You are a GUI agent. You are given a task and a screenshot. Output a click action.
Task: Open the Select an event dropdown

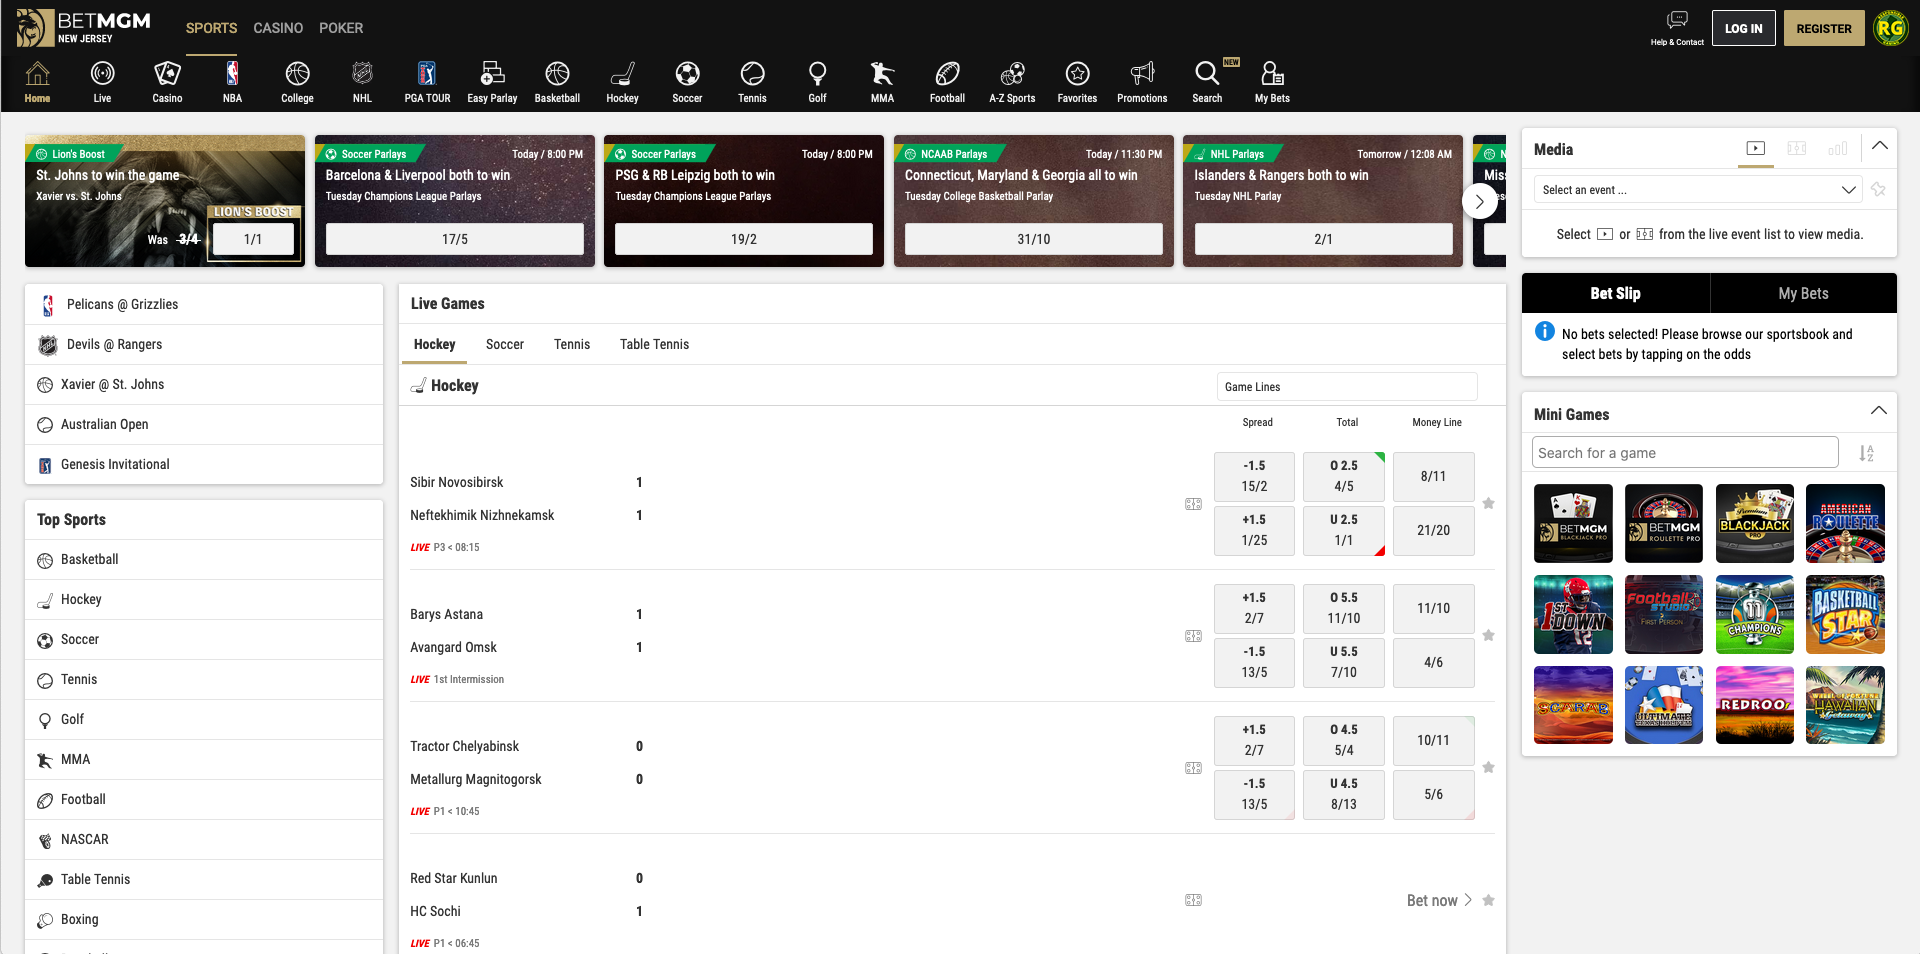[x=1698, y=190]
